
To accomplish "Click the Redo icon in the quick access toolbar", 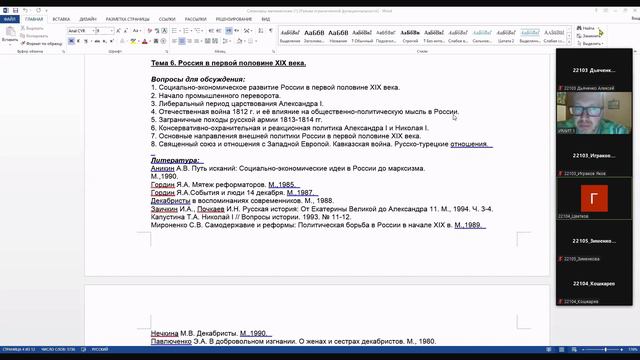I will point(38,11).
